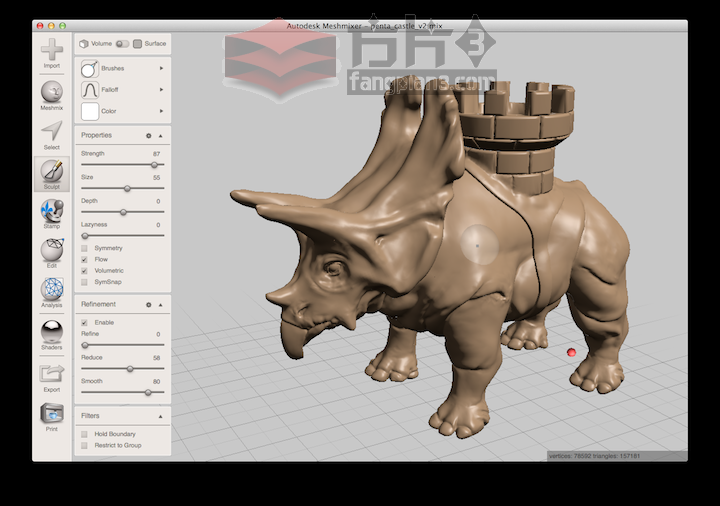Collapse the Filters panel
The image size is (720, 506).
161,416
